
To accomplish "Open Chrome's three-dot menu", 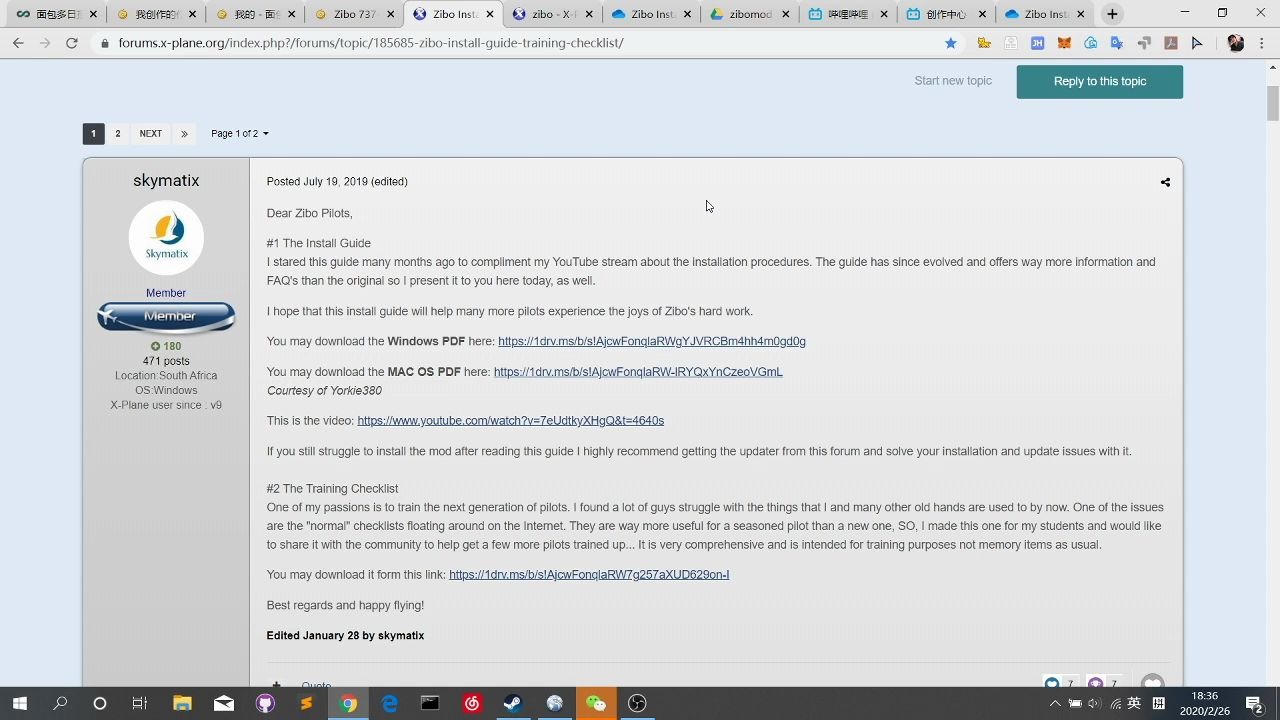I will click(x=1263, y=43).
